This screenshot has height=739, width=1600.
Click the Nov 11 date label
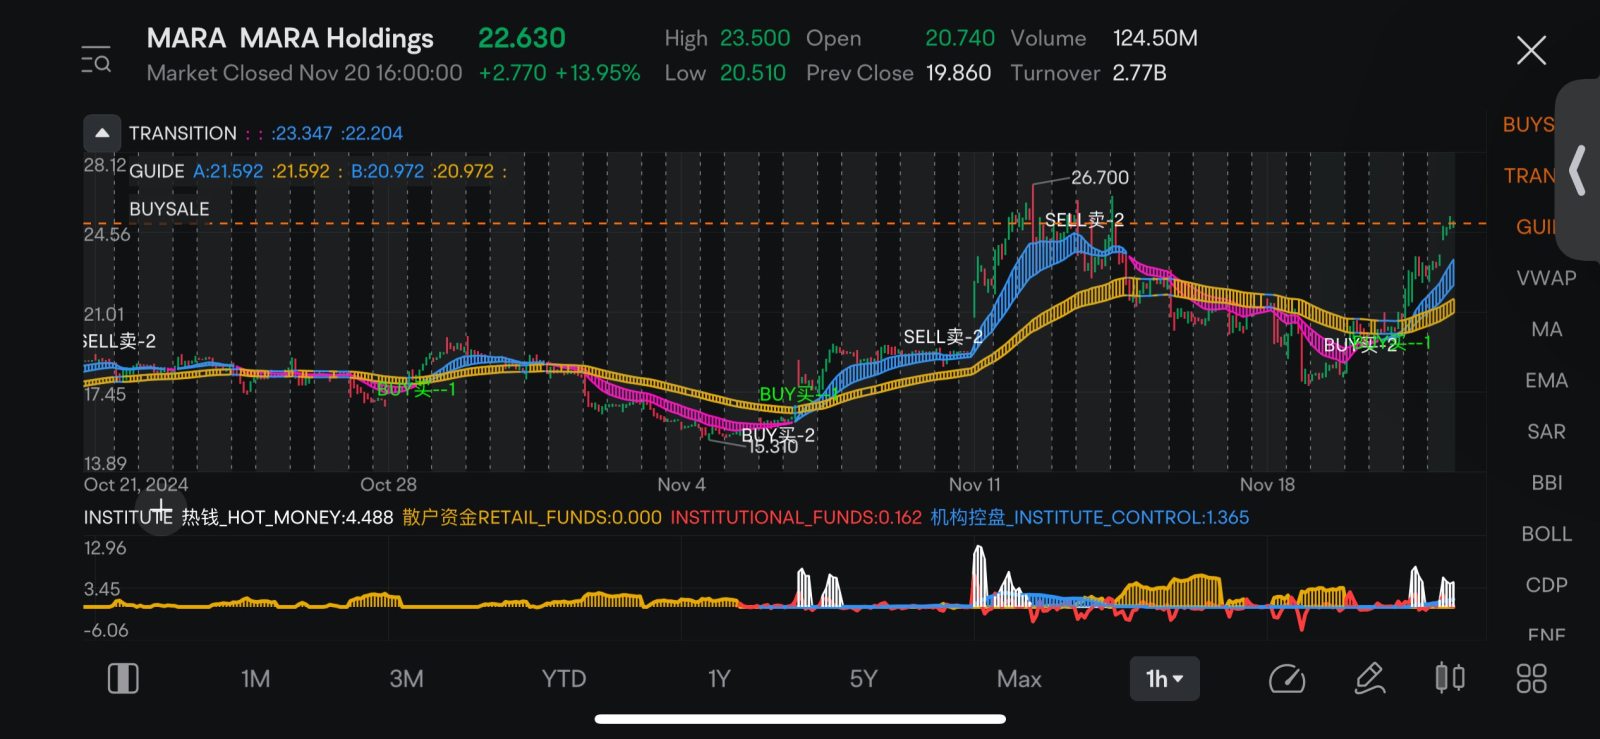point(975,484)
